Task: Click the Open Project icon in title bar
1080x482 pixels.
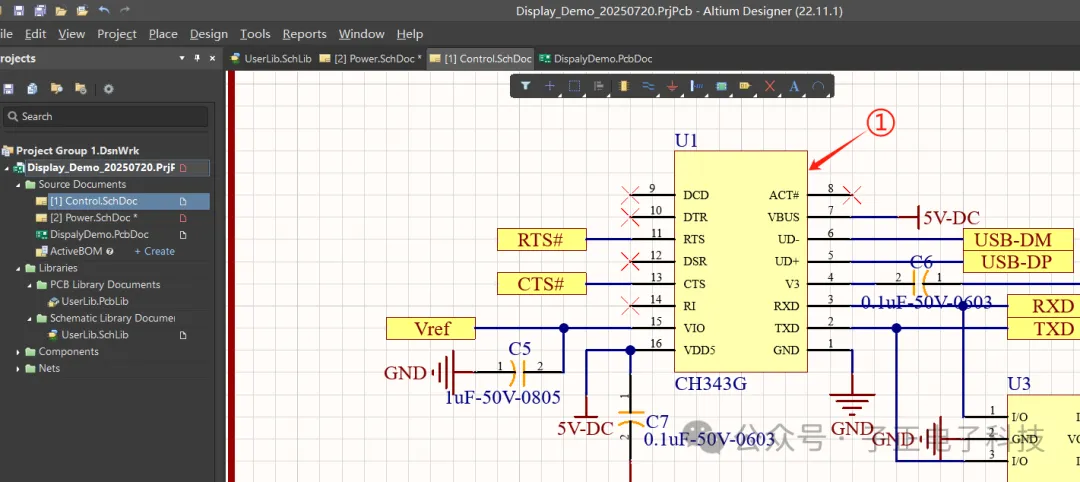Action: click(83, 10)
